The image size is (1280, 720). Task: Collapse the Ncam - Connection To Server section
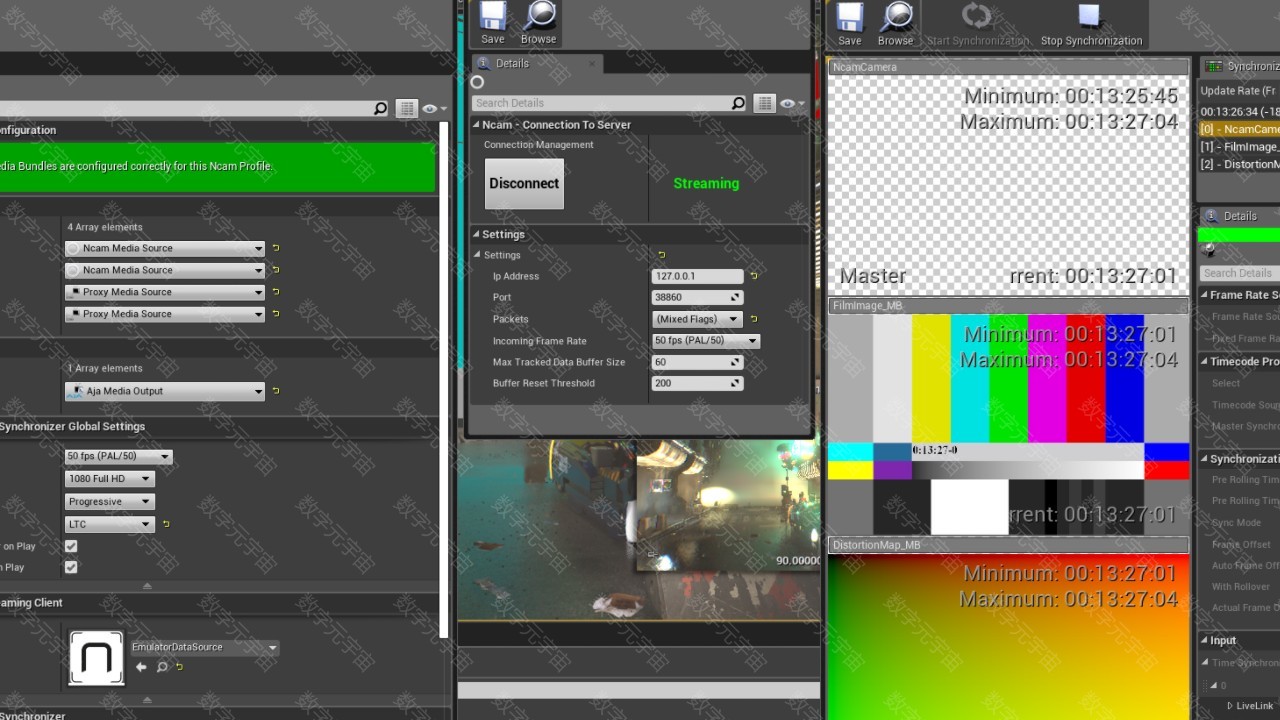pyautogui.click(x=477, y=125)
